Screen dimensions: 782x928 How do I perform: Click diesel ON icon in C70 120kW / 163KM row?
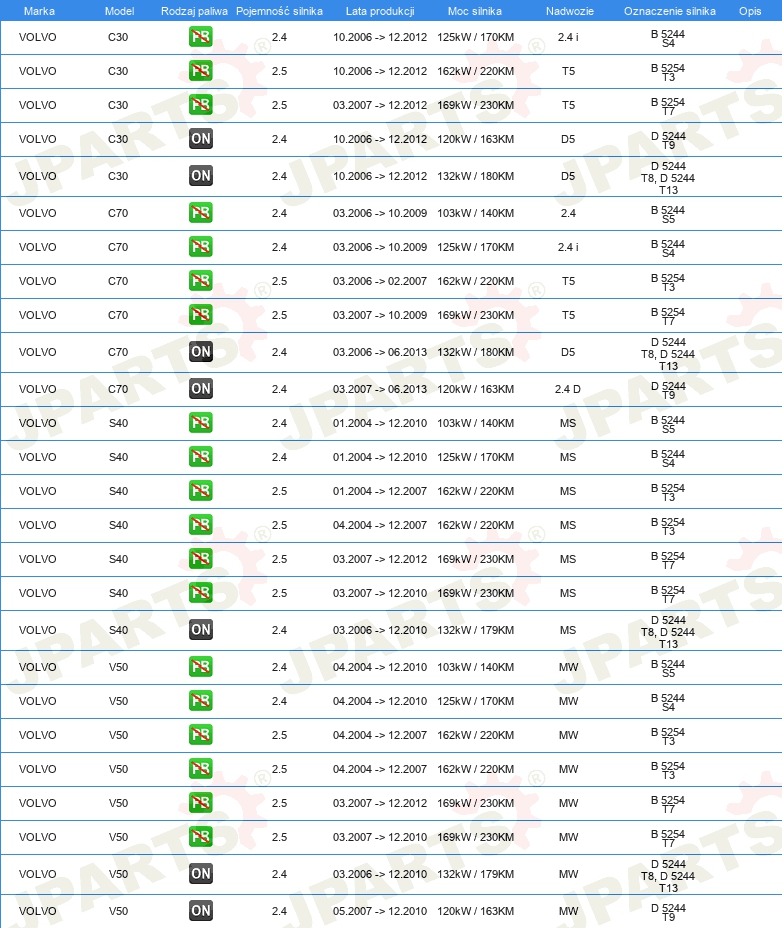tap(201, 389)
